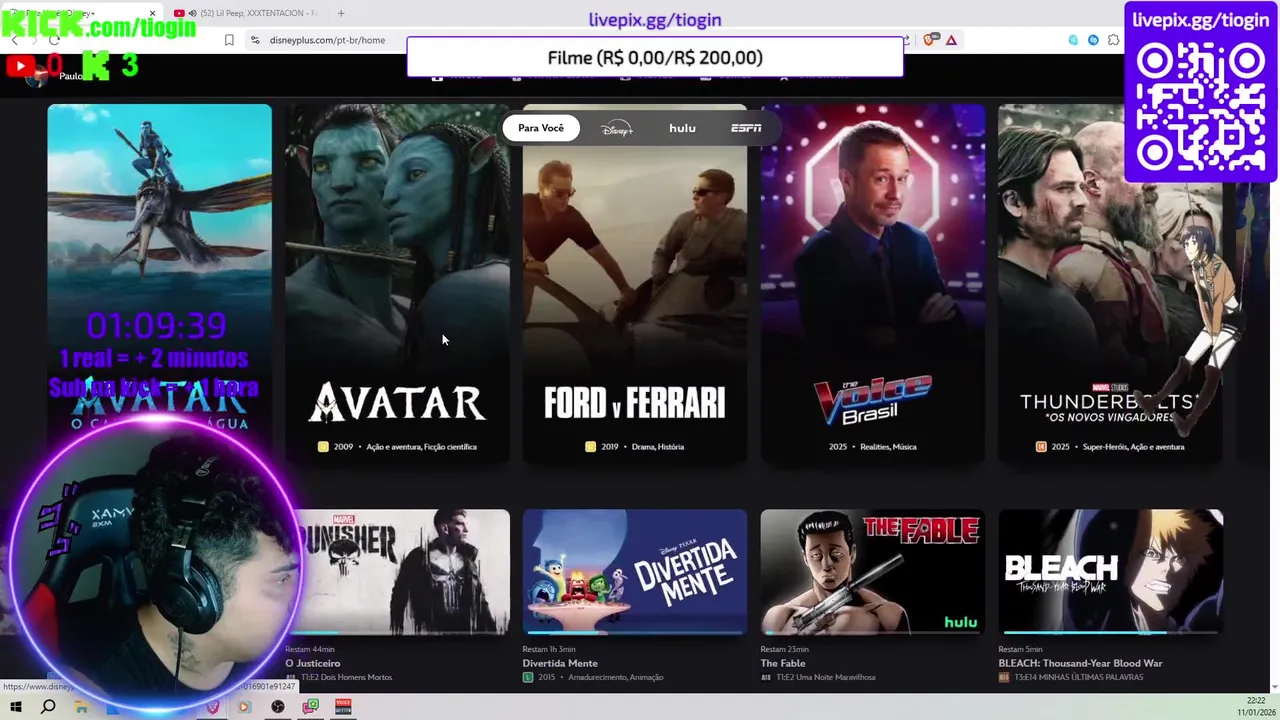Resume The Fable episode thumbnail
The image size is (1280, 720).
click(873, 572)
